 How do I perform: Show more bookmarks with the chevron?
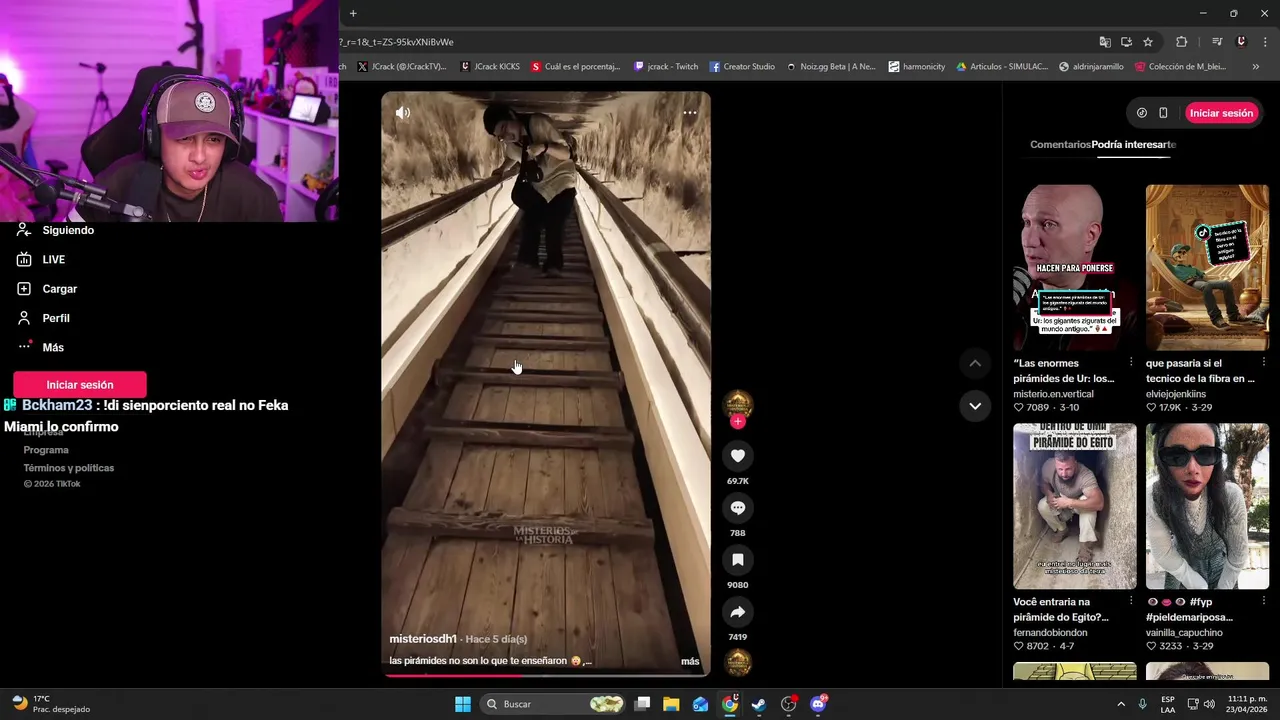click(x=1255, y=67)
